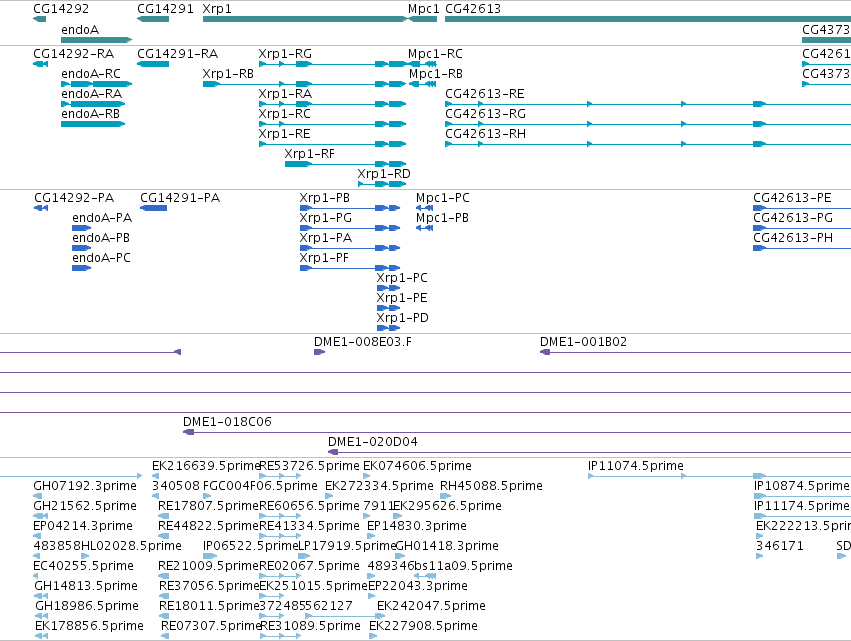Select protein label 'Xrp1-PE'
The width and height of the screenshot is (851, 641).
pyautogui.click(x=402, y=299)
